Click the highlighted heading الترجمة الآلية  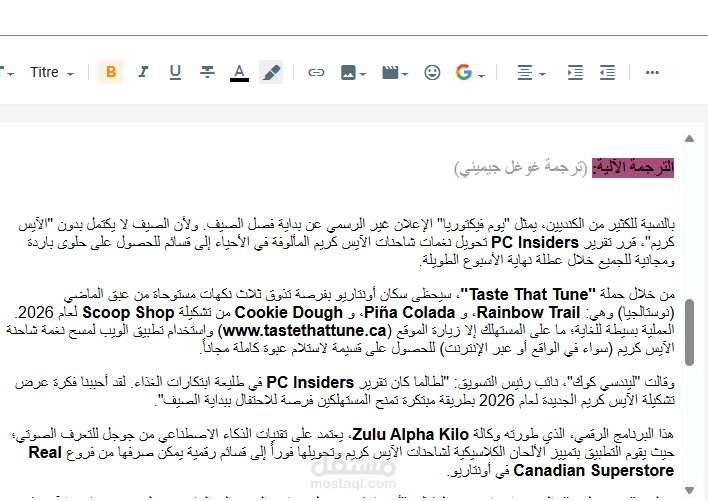[633, 167]
